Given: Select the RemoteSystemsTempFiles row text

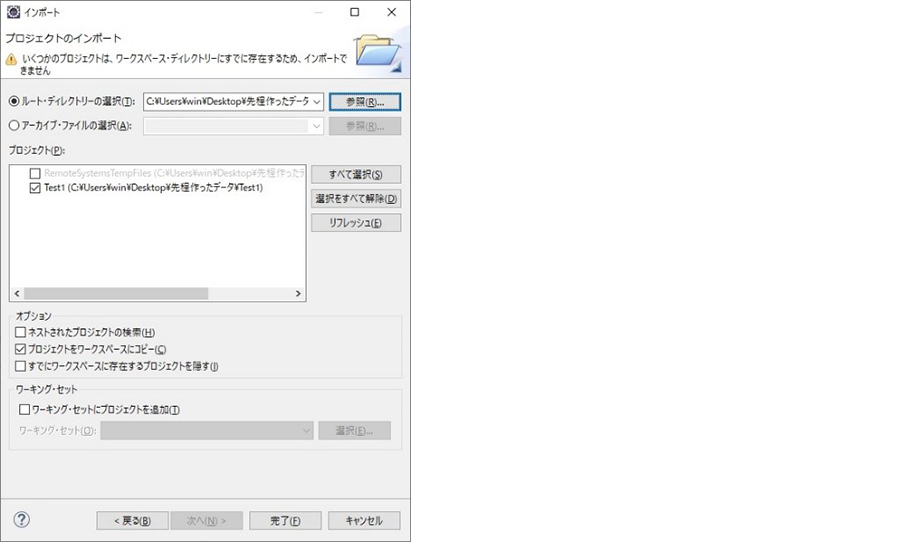Looking at the screenshot, I should [174, 173].
